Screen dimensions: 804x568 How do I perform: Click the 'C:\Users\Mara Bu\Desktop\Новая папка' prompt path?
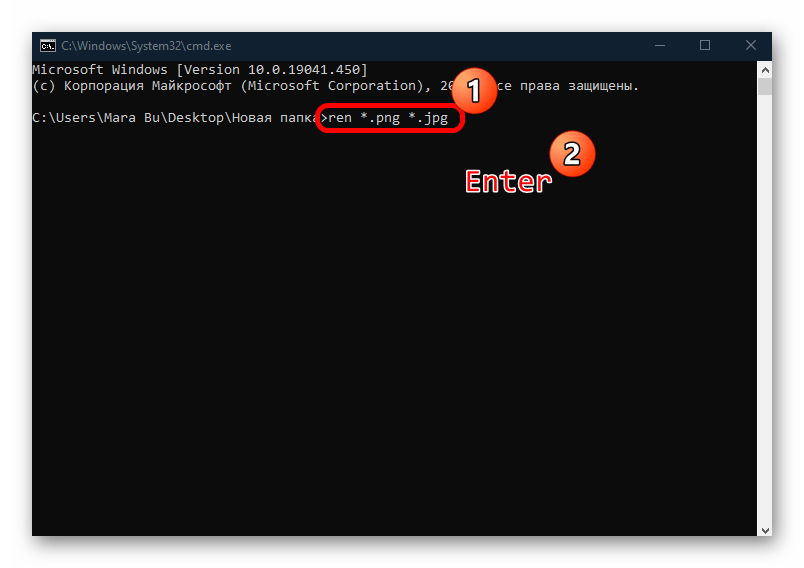[176, 118]
